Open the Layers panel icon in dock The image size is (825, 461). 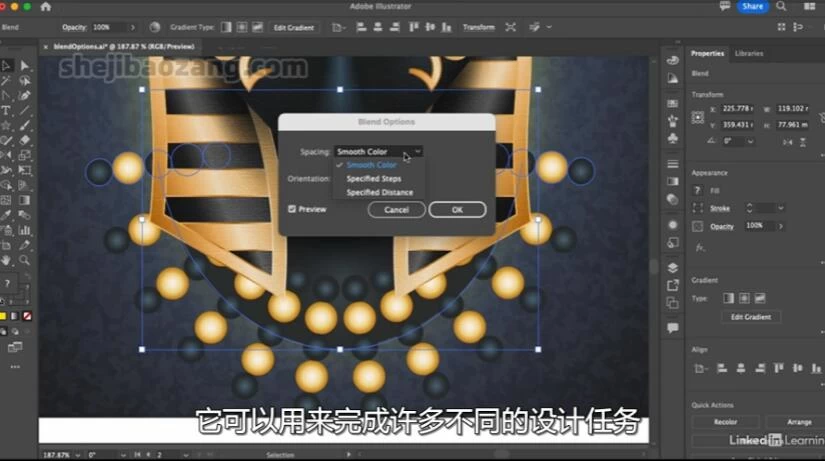click(672, 267)
